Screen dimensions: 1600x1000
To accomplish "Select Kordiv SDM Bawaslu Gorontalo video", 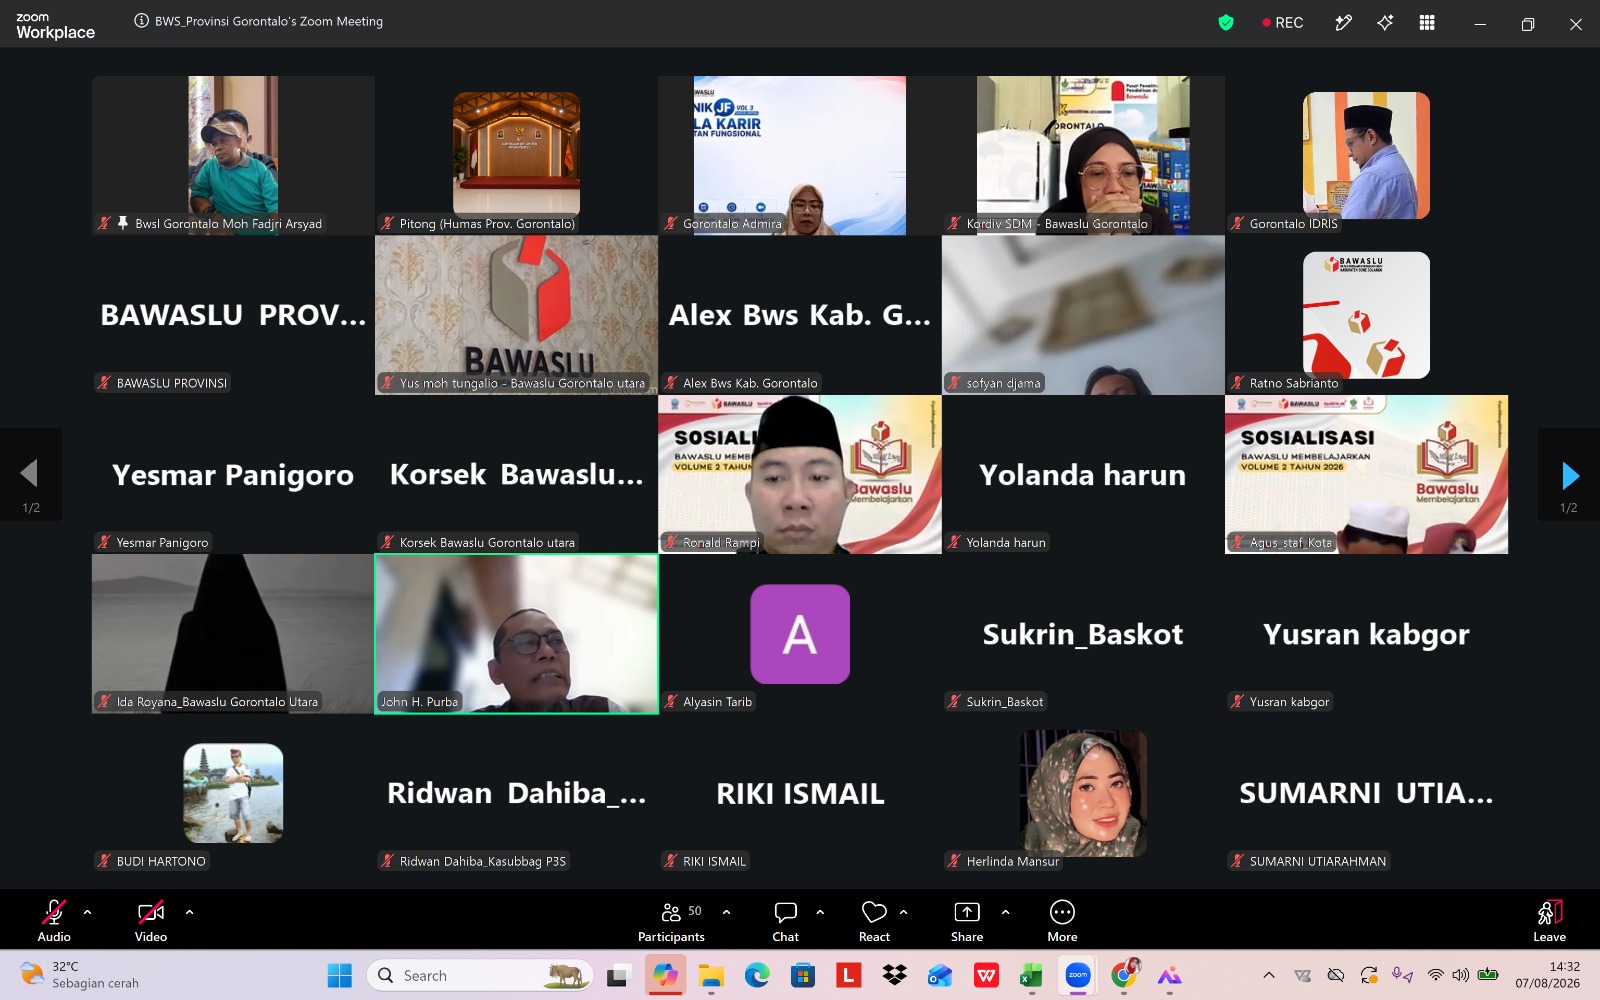I will click(x=1083, y=155).
